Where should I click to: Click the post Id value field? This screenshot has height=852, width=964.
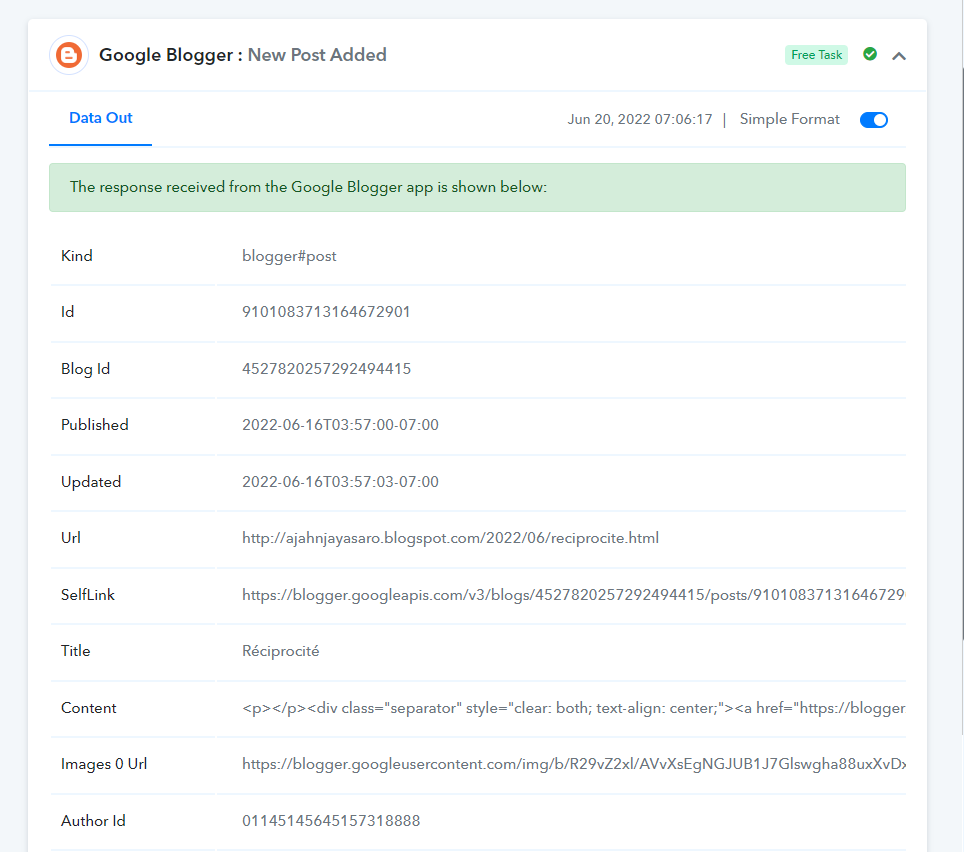pos(326,312)
